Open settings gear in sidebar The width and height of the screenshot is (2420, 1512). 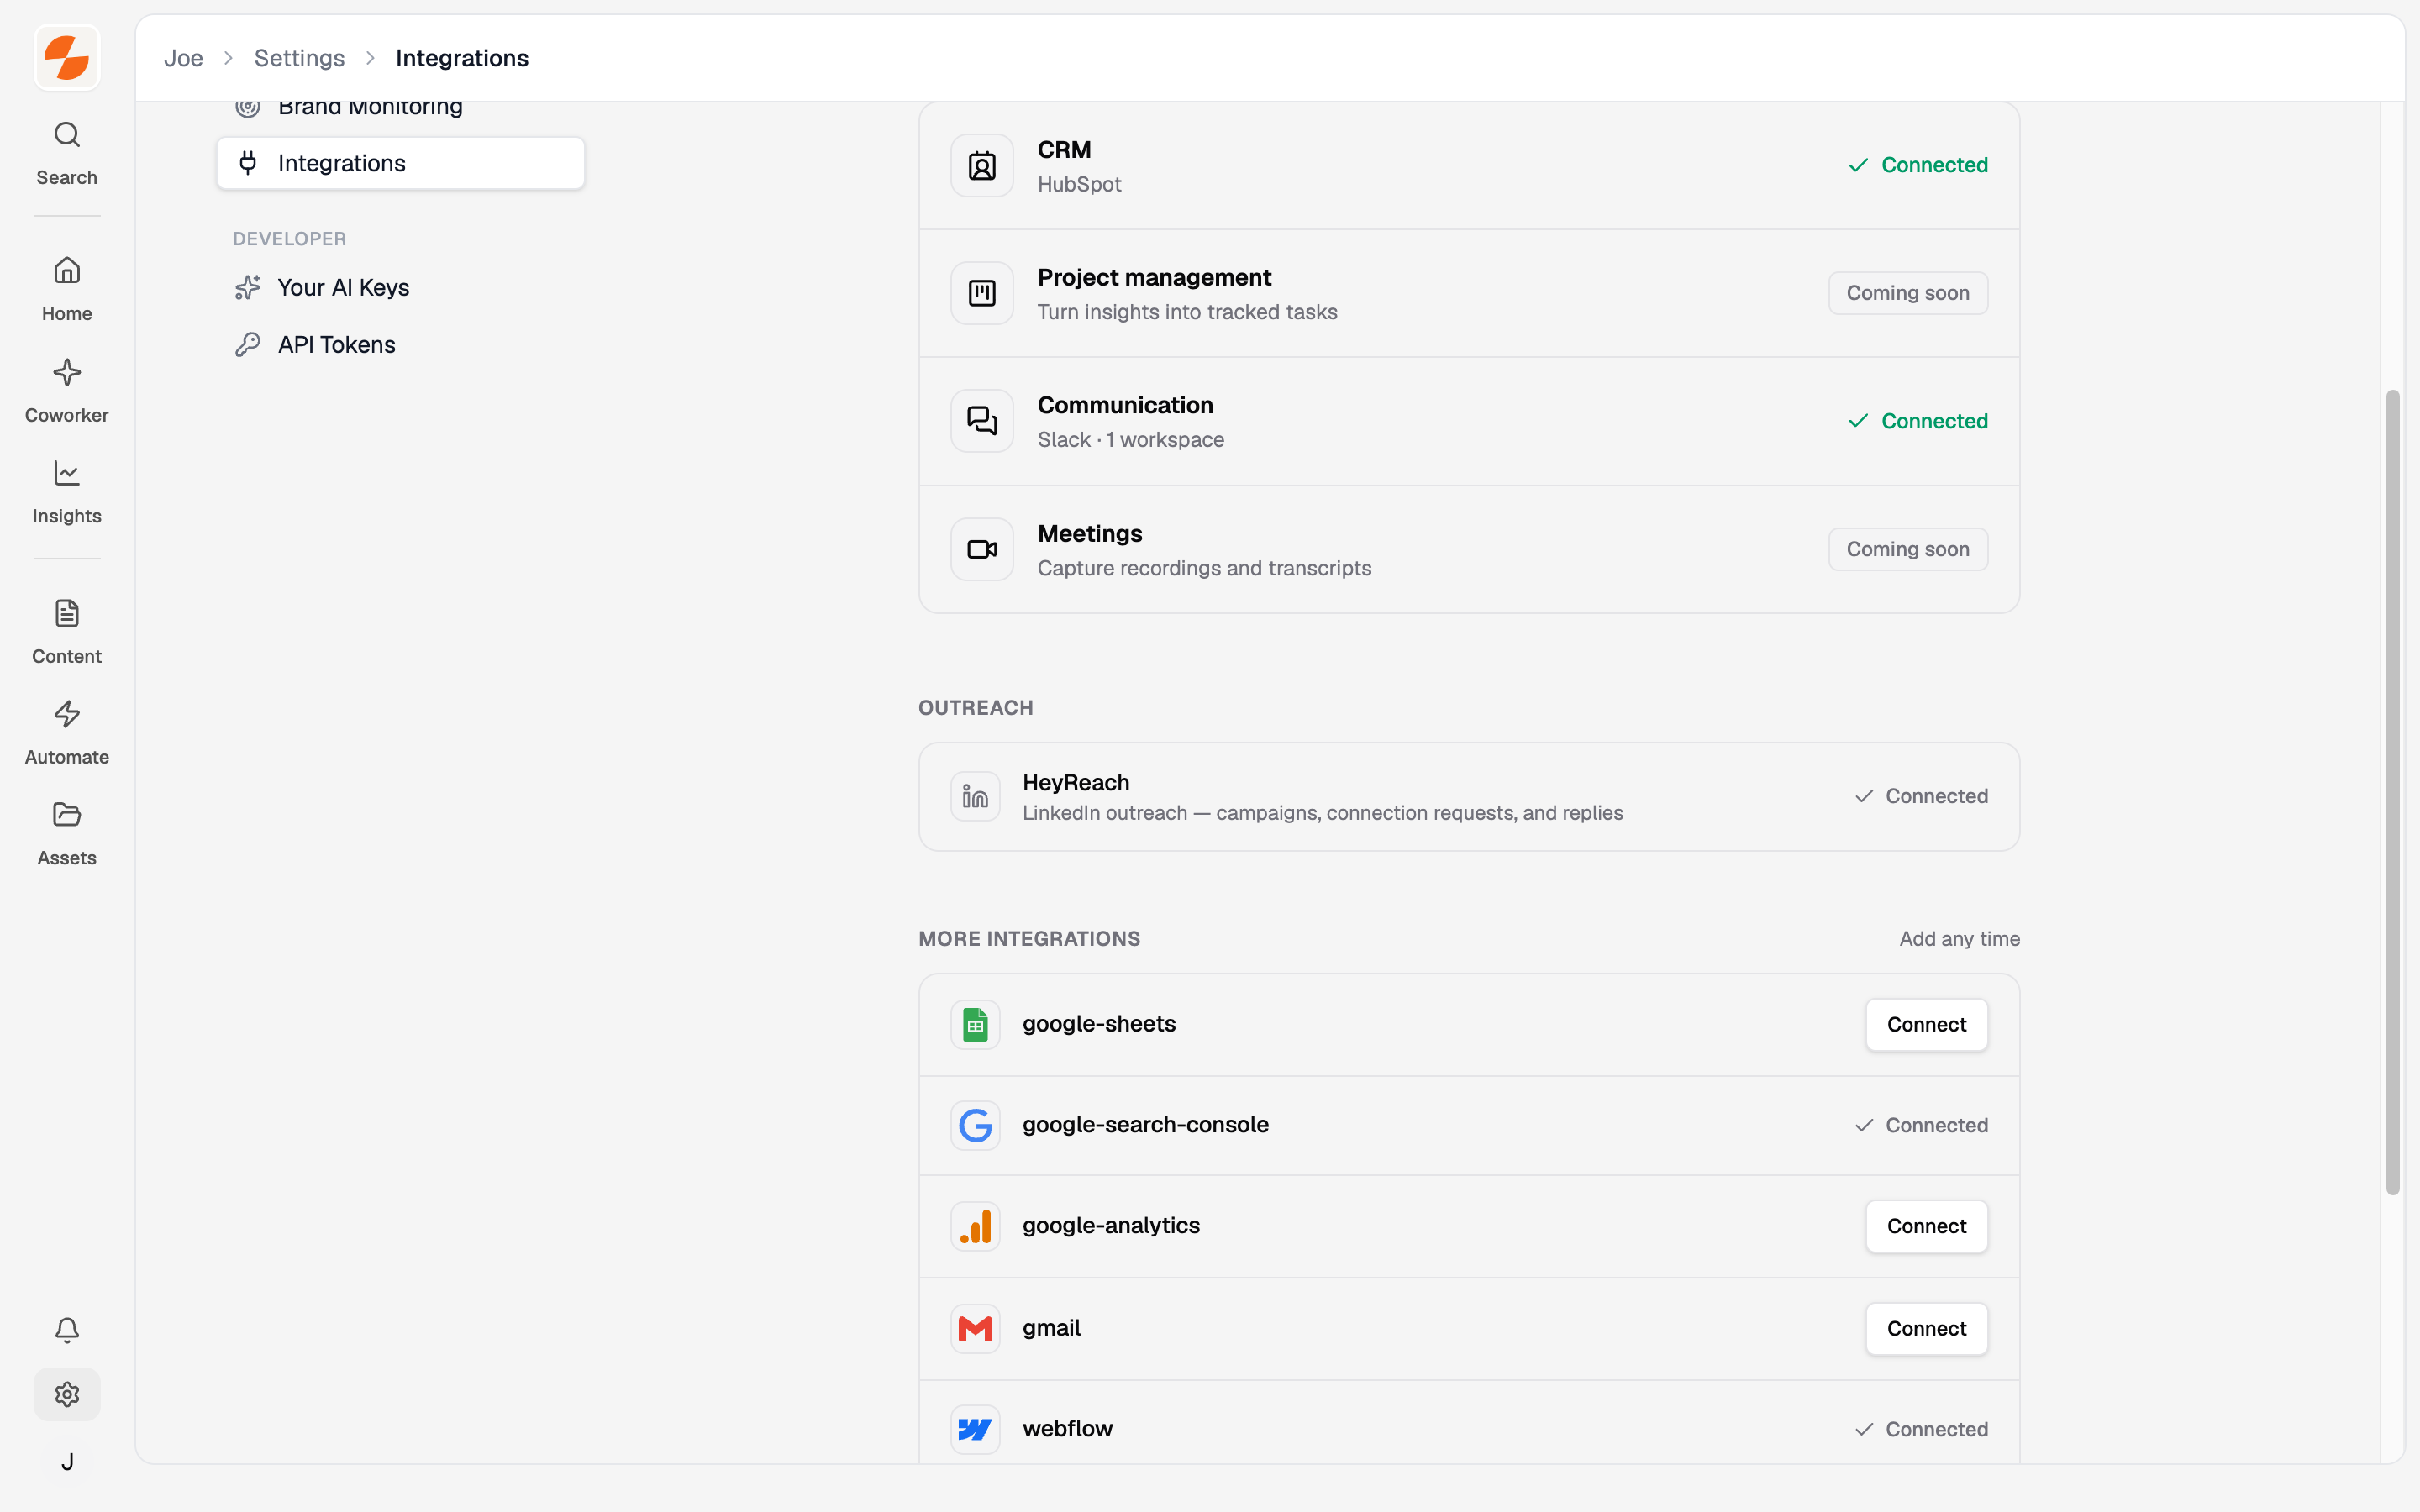point(67,1394)
